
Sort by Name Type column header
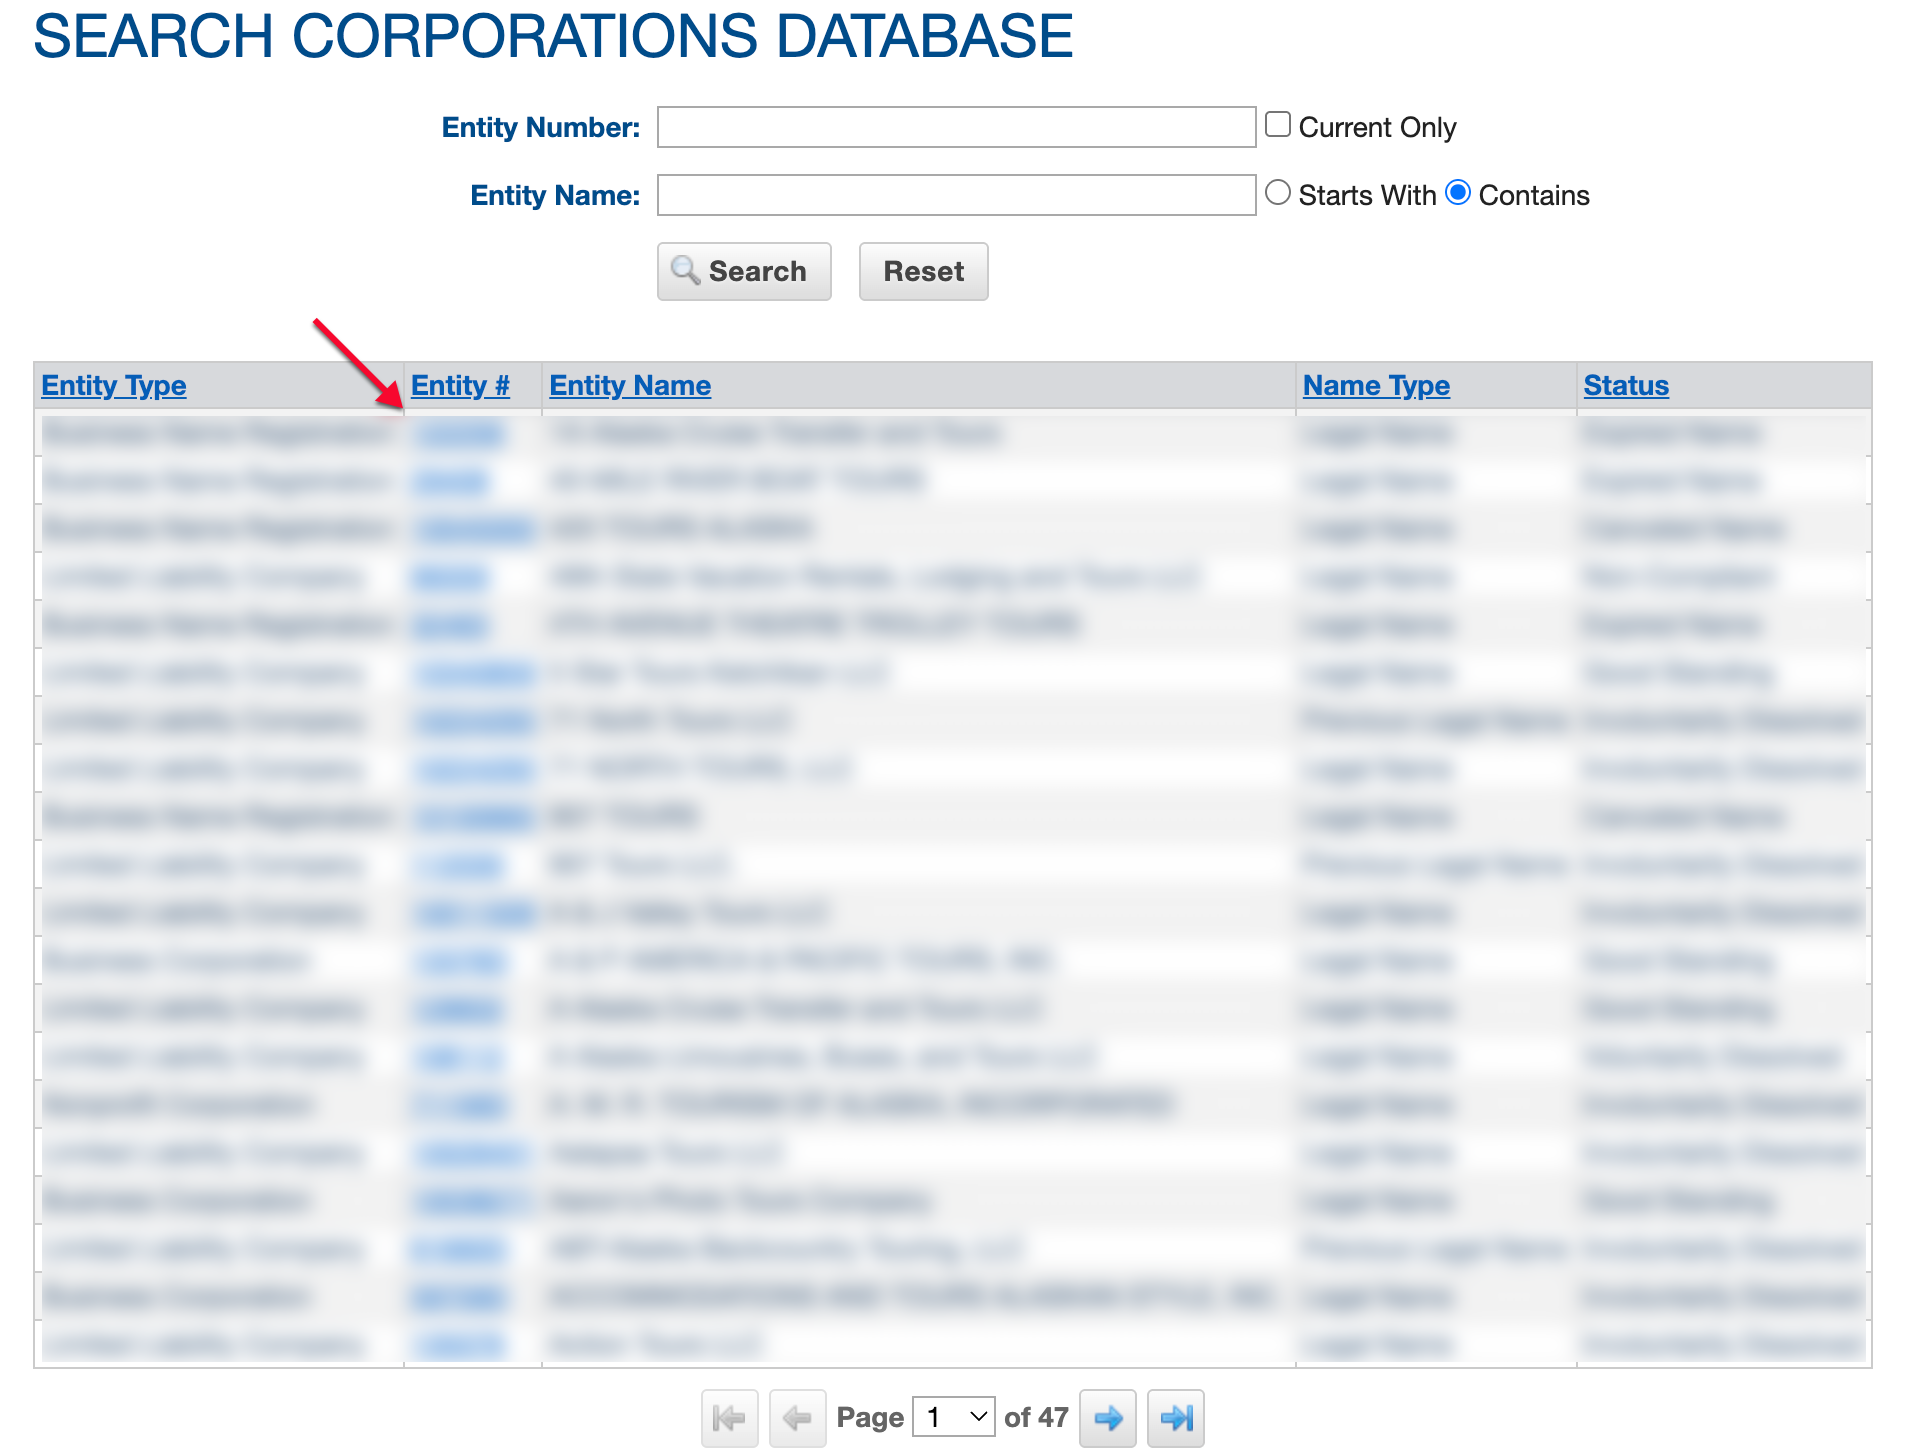1376,385
